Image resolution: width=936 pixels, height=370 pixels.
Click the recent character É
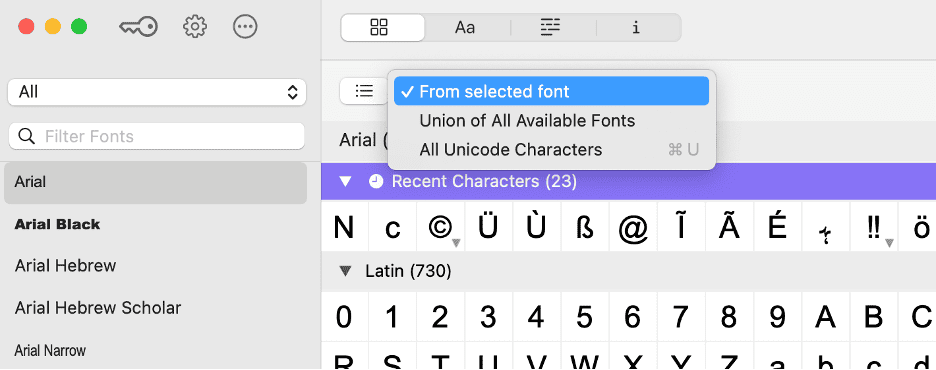[x=777, y=226]
